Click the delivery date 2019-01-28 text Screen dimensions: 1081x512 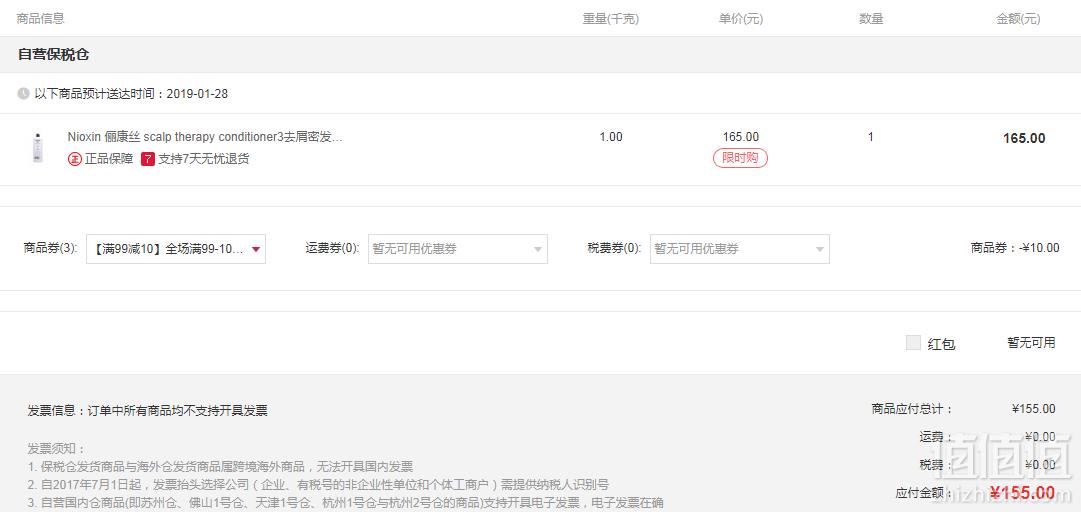196,94
